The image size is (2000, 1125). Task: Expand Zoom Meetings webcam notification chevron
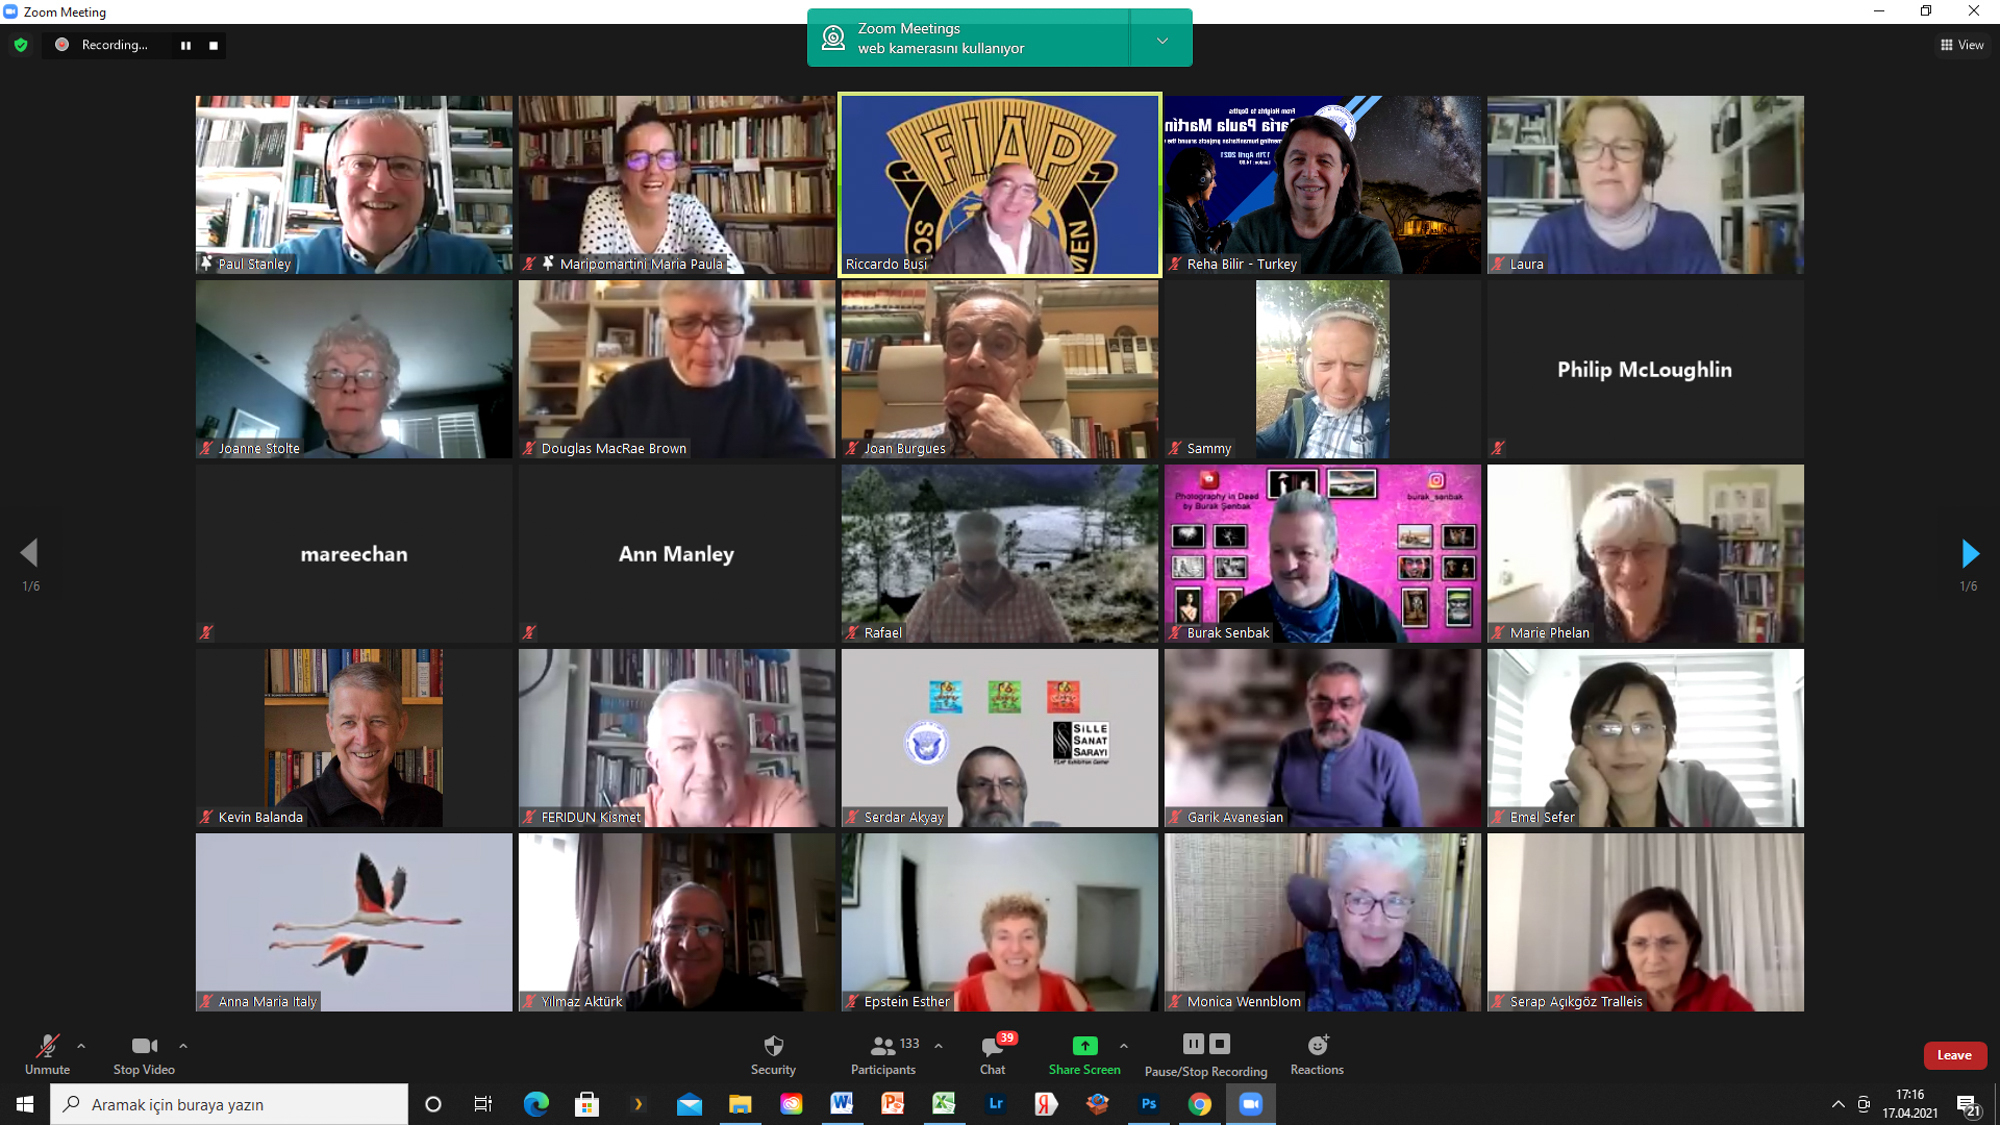click(1162, 41)
